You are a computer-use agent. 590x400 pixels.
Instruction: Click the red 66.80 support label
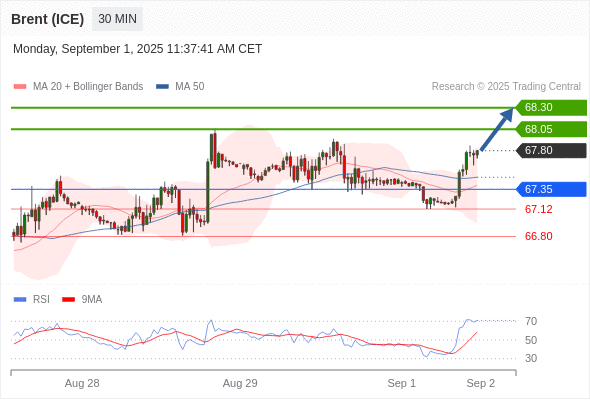pyautogui.click(x=539, y=236)
